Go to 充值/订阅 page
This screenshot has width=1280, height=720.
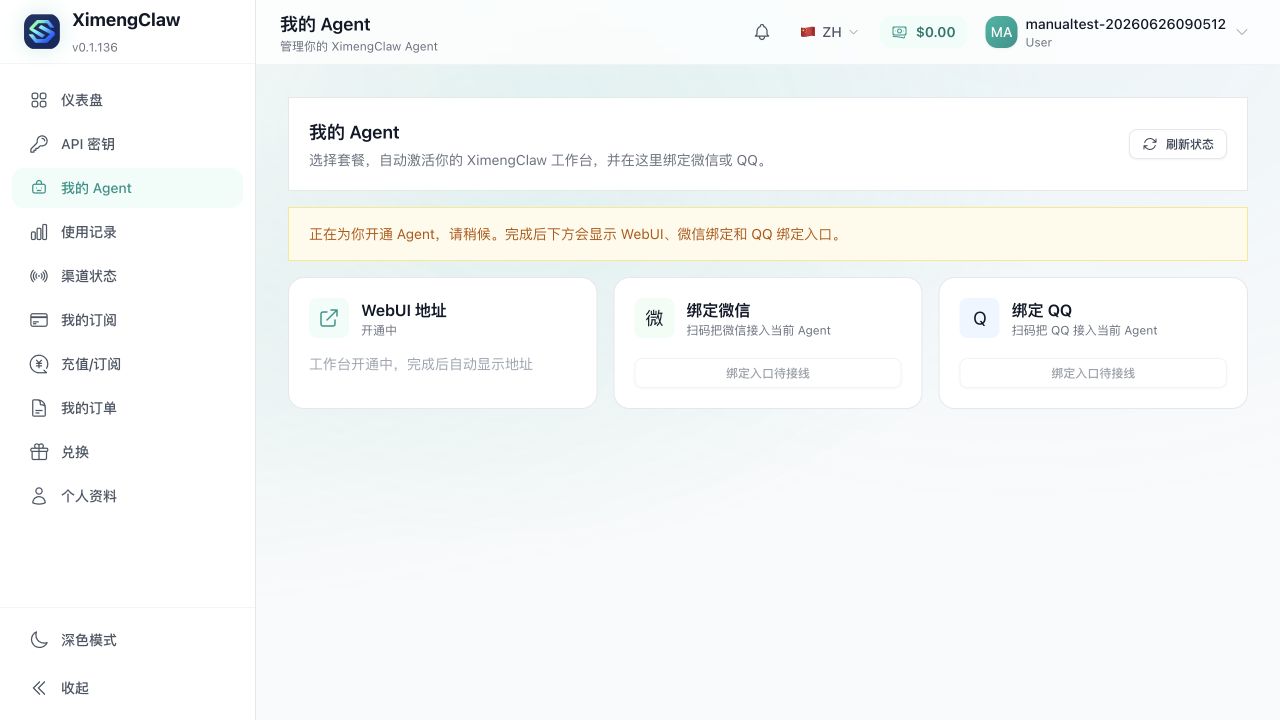128,364
